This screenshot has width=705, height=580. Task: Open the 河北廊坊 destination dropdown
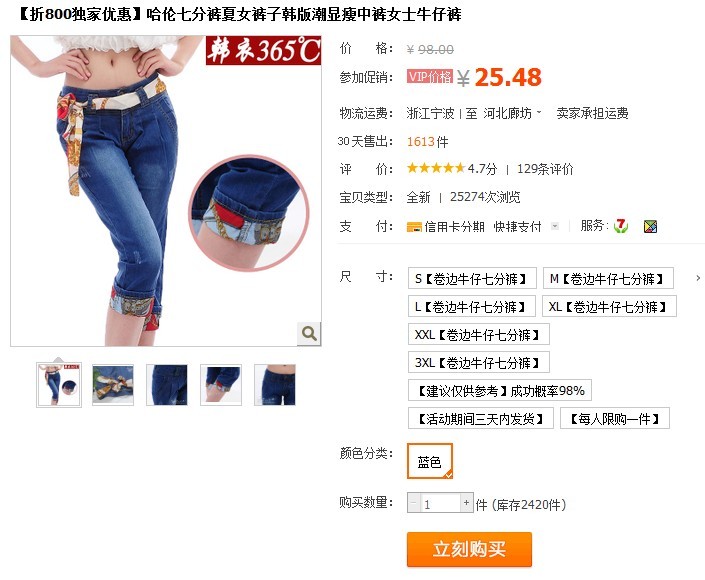coord(513,113)
